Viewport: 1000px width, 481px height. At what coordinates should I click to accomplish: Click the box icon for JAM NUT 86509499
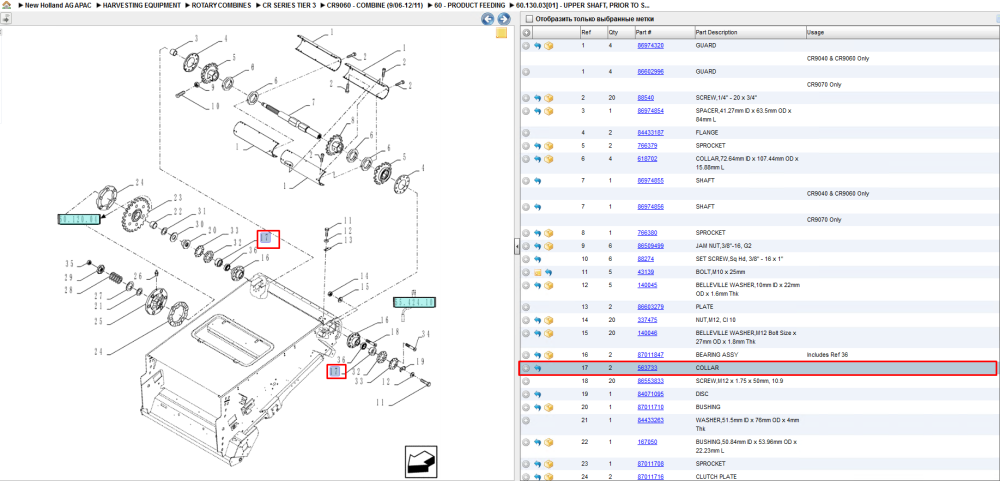tap(548, 246)
